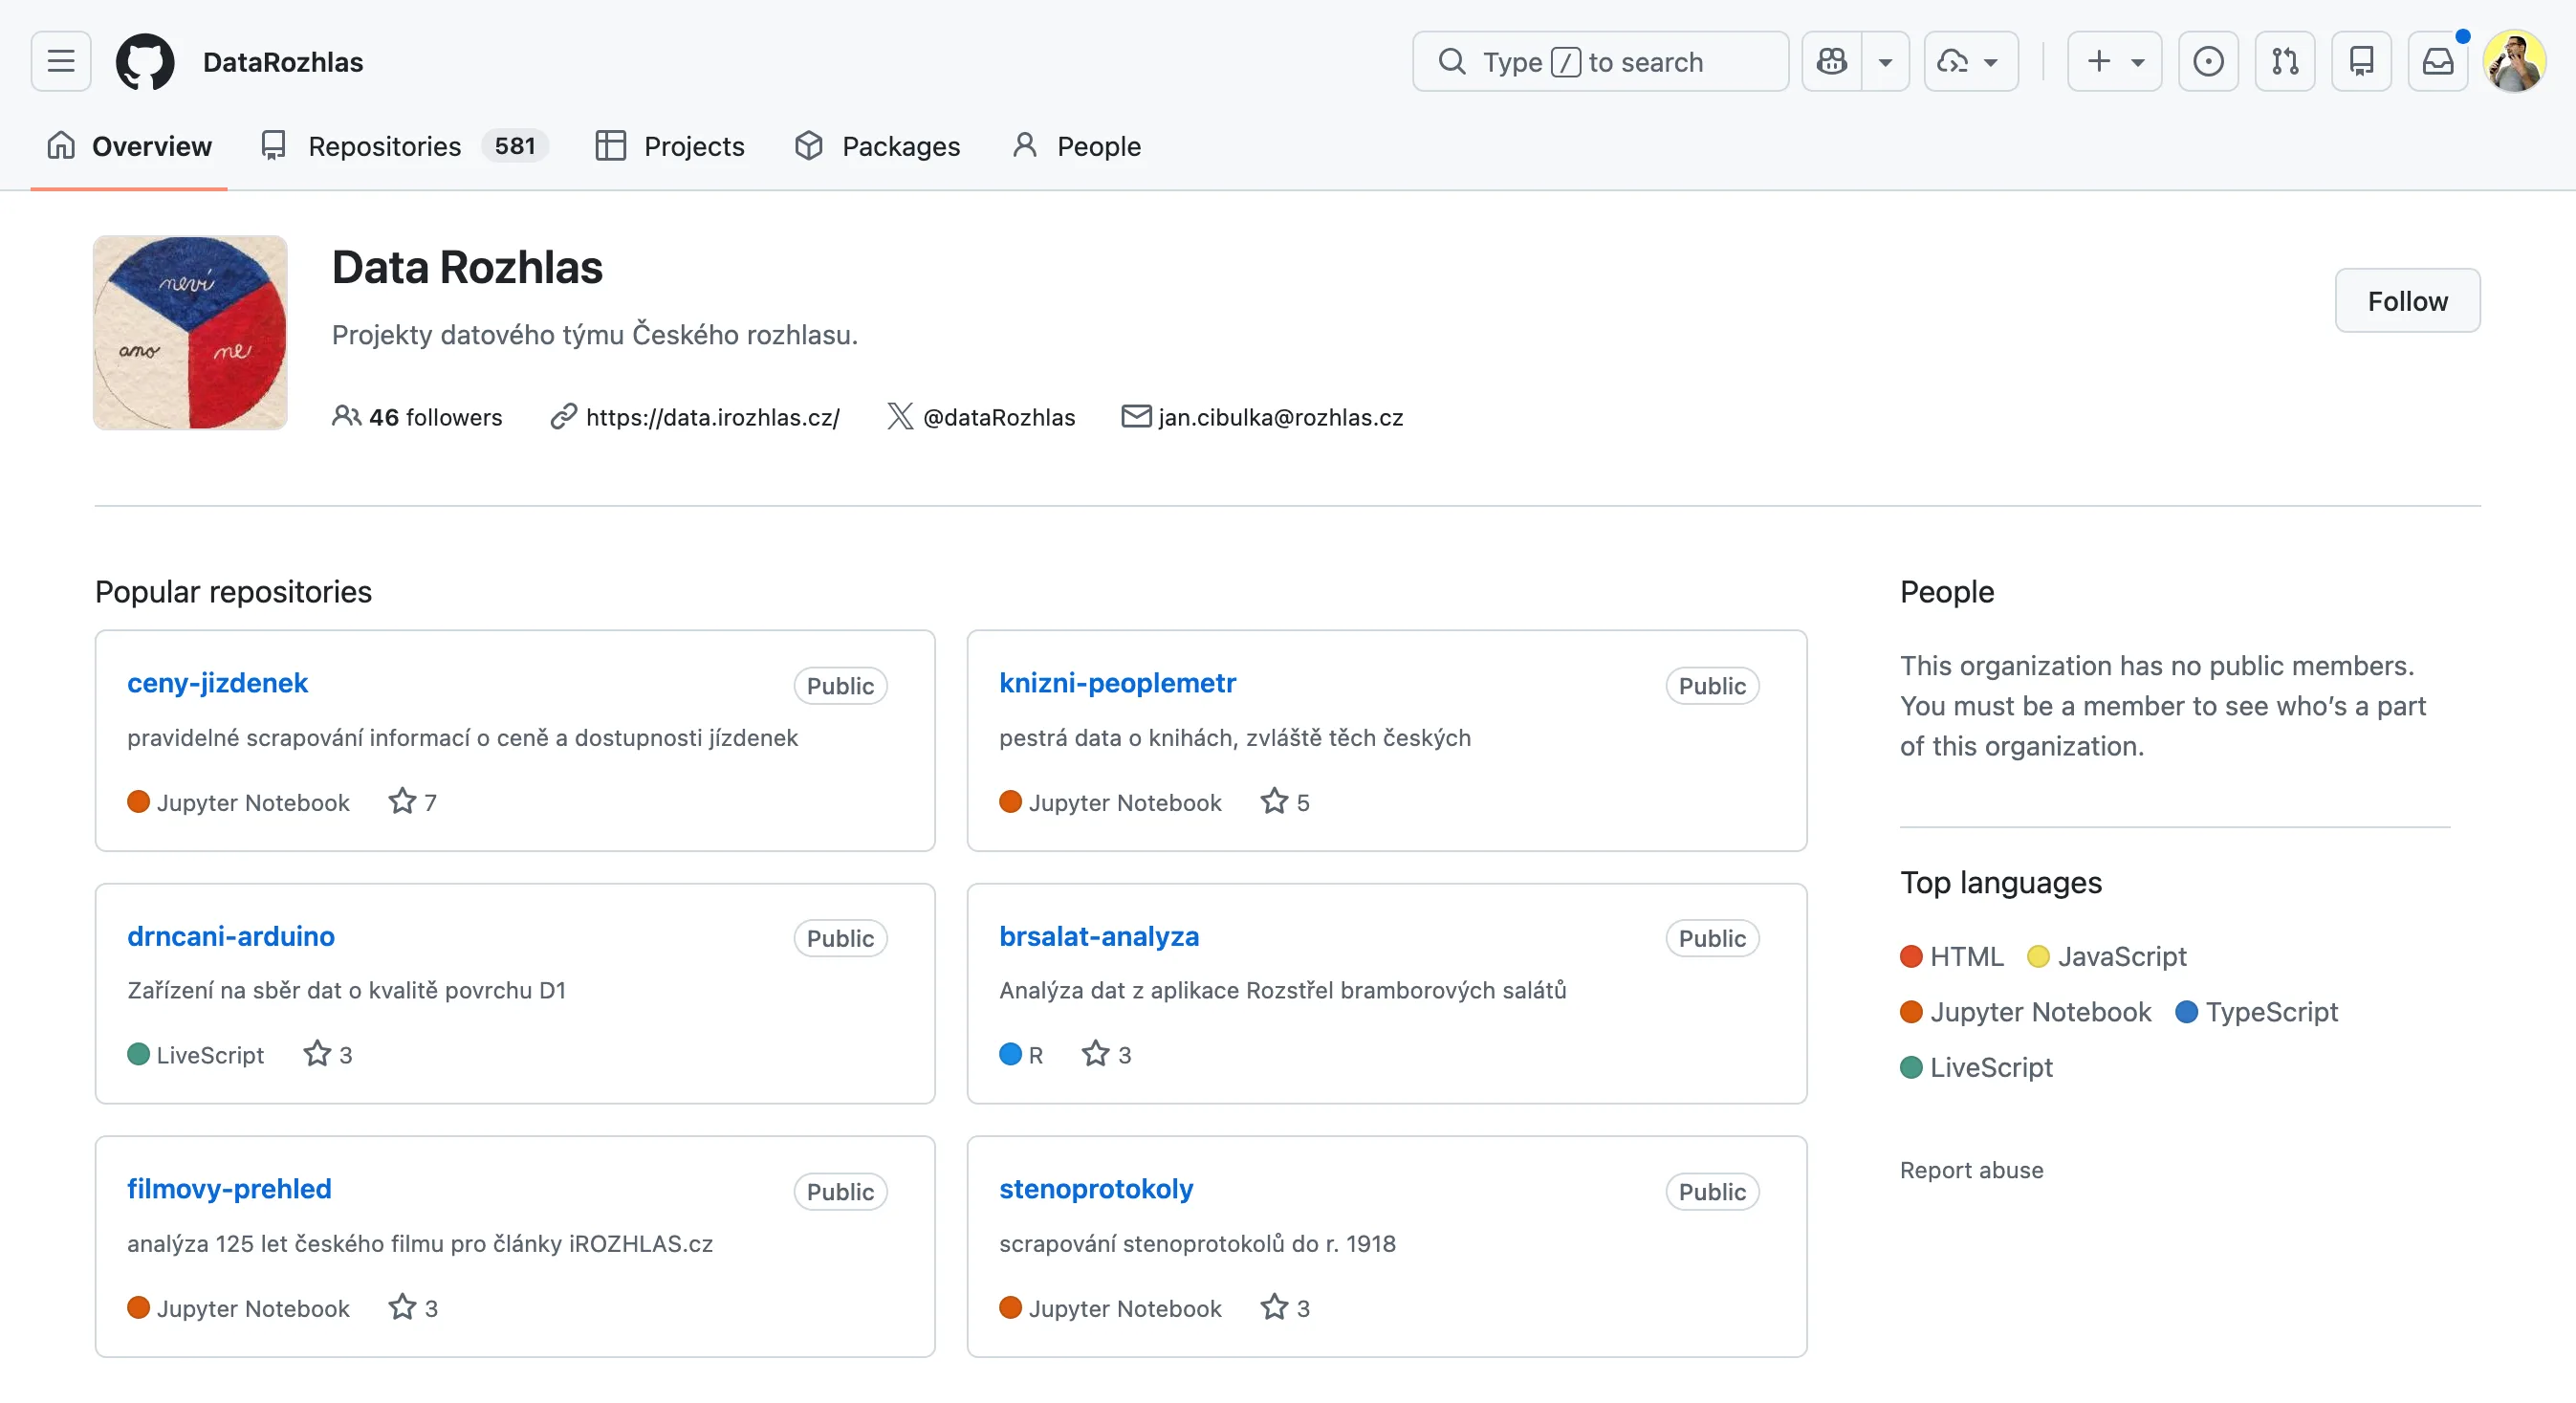
Task: Click the star count of drncani-arduino
Action: 328,1055
